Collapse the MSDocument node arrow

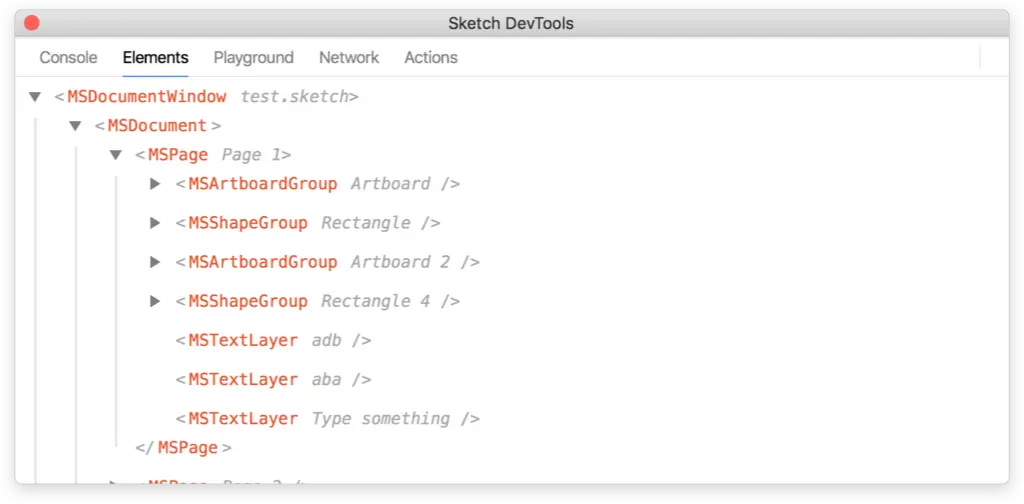pos(75,125)
